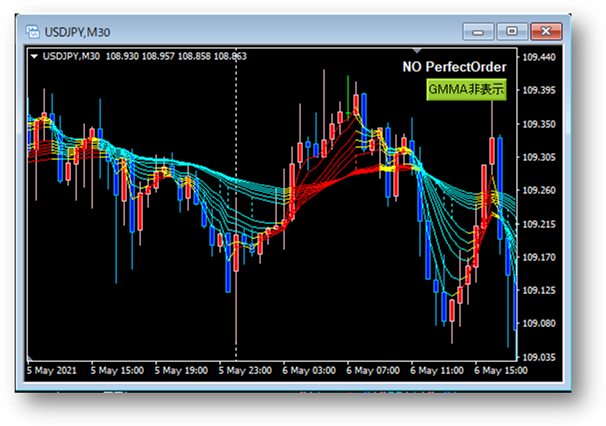Click the 109.350 price scale value
Image resolution: width=606 pixels, height=426 pixels.
(x=539, y=124)
